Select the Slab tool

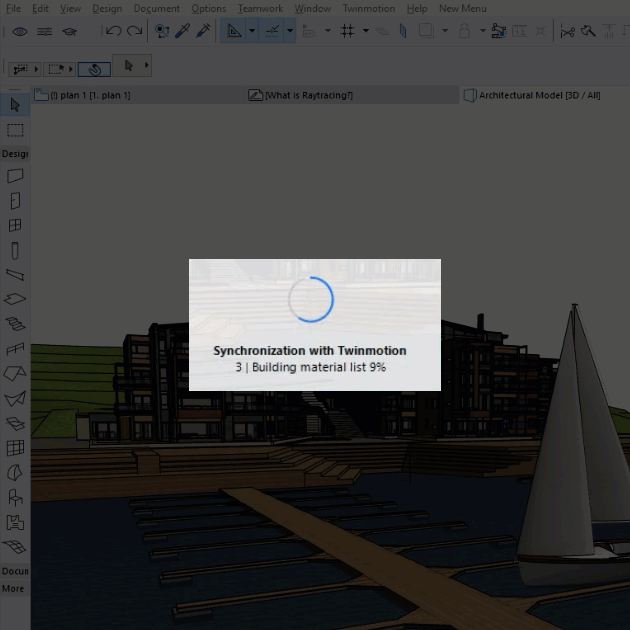pyautogui.click(x=15, y=299)
